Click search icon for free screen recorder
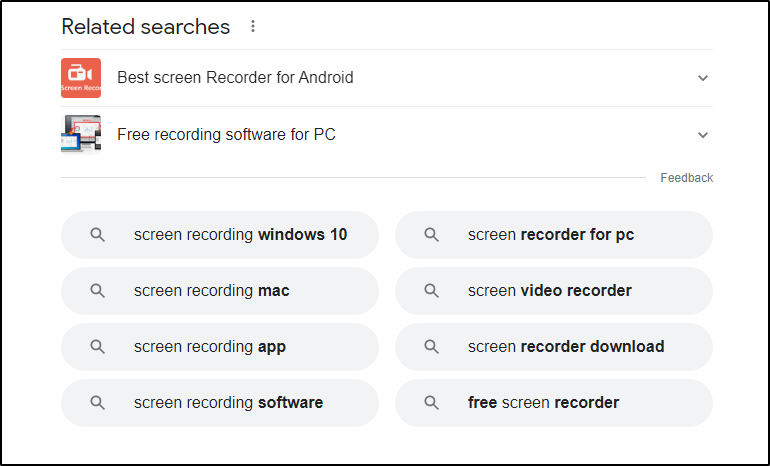The height and width of the screenshot is (466, 770). pyautogui.click(x=431, y=403)
